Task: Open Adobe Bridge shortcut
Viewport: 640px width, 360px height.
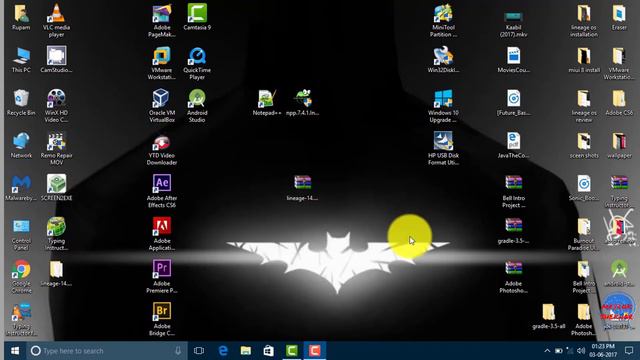Action: (162, 319)
